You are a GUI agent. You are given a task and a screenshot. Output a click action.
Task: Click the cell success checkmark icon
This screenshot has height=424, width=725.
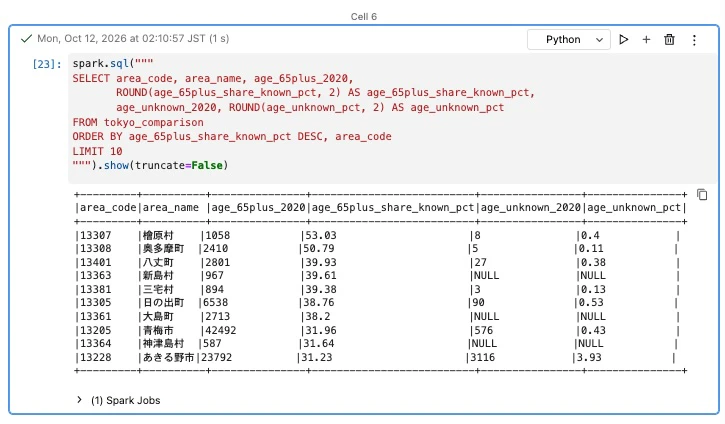click(26, 38)
